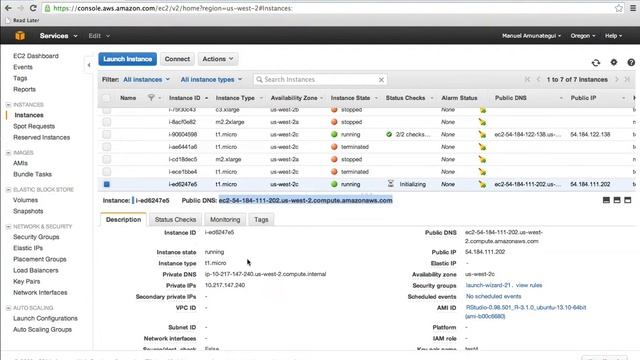Click the Name column filter icon
640x360 pixels.
point(151,98)
